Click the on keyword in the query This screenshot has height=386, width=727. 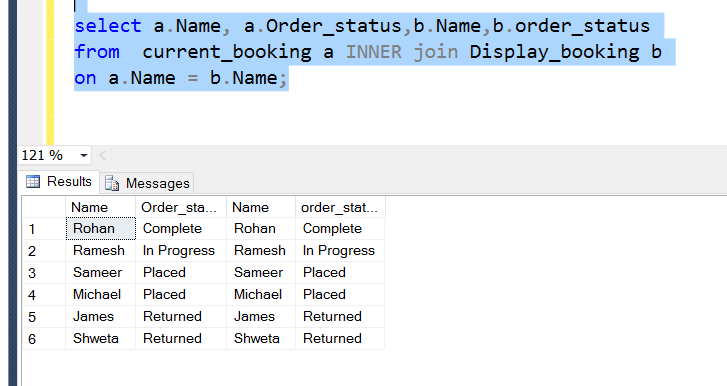pyautogui.click(x=85, y=78)
